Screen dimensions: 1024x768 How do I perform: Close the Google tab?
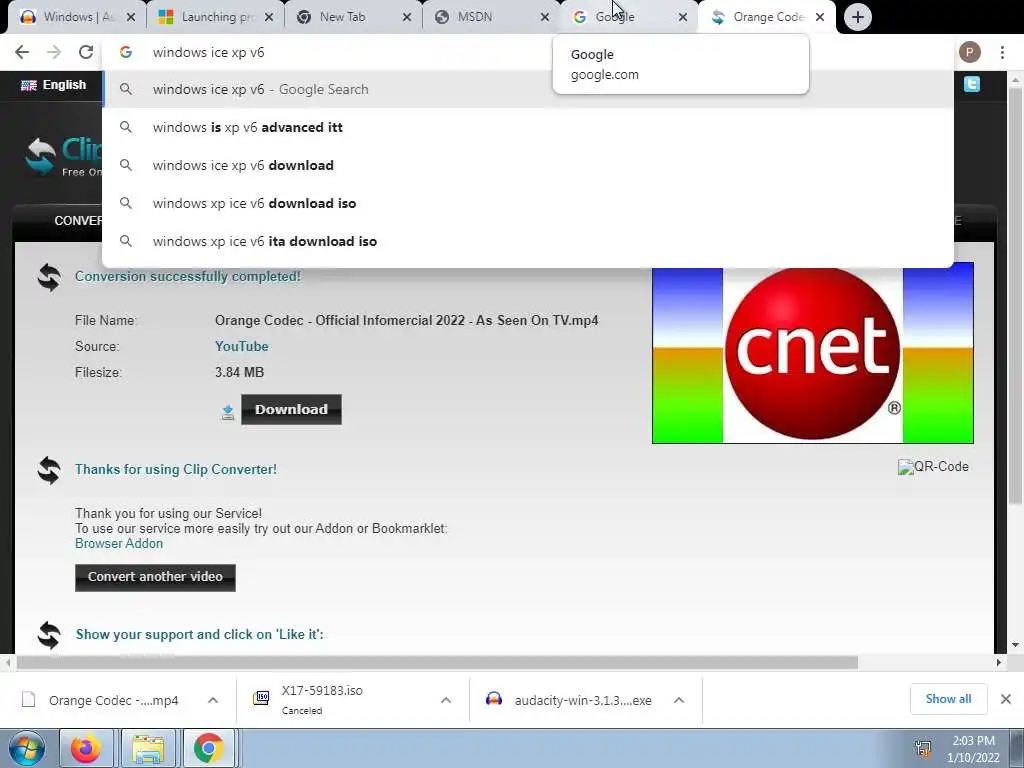click(682, 18)
